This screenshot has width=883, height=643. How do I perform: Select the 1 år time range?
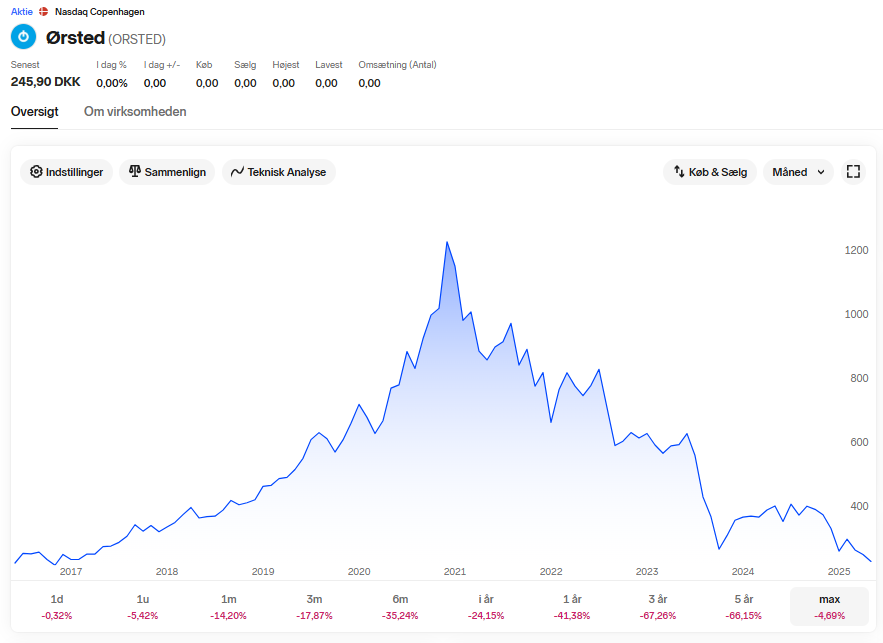click(x=572, y=606)
